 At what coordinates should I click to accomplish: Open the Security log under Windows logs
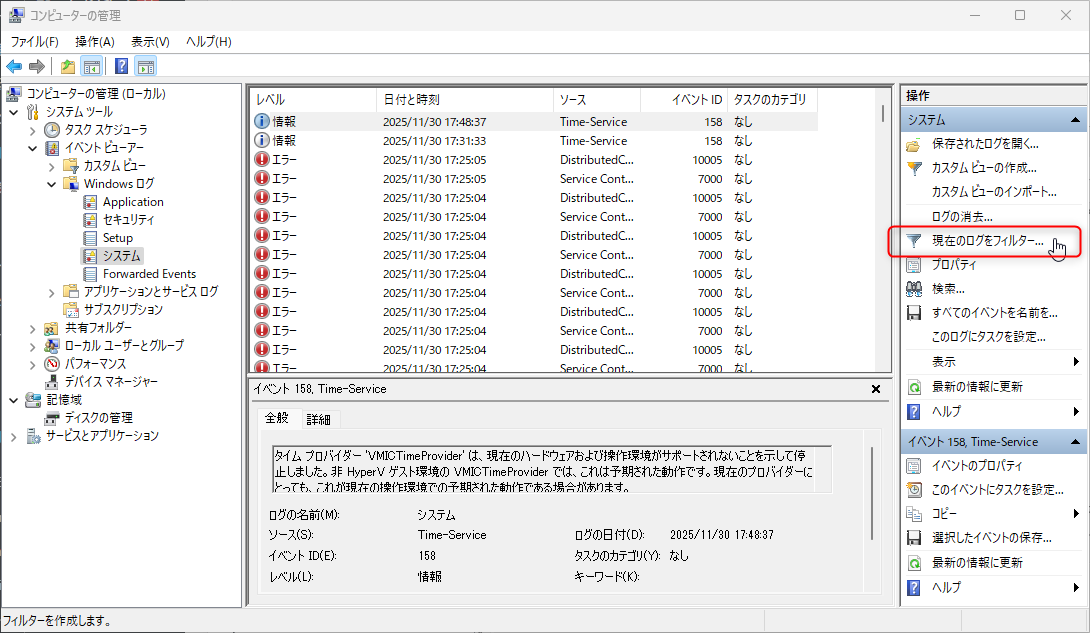coord(128,219)
